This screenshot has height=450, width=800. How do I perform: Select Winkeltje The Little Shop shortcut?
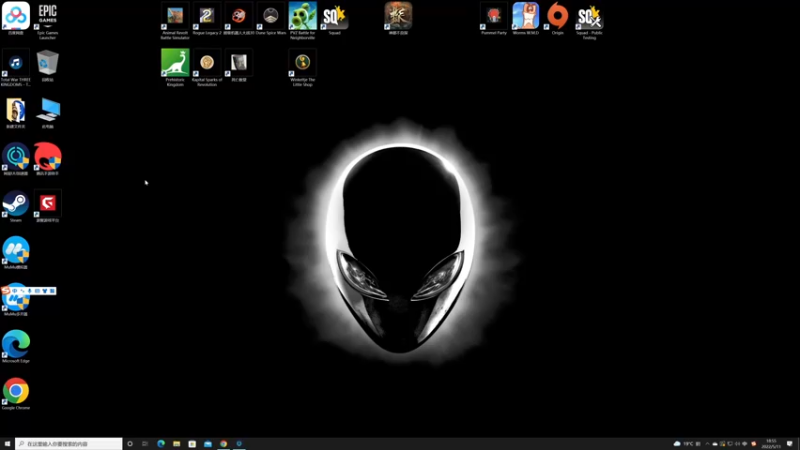point(303,67)
